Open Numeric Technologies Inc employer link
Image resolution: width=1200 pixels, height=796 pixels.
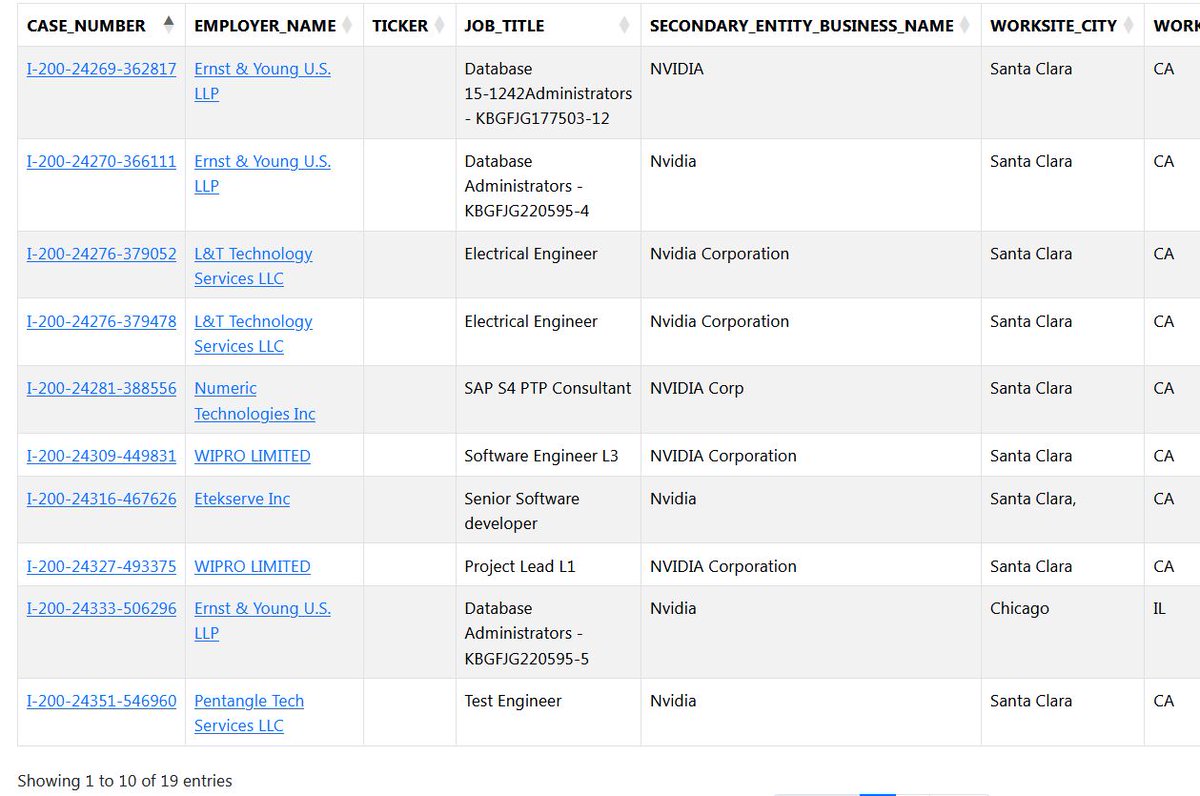coord(254,401)
